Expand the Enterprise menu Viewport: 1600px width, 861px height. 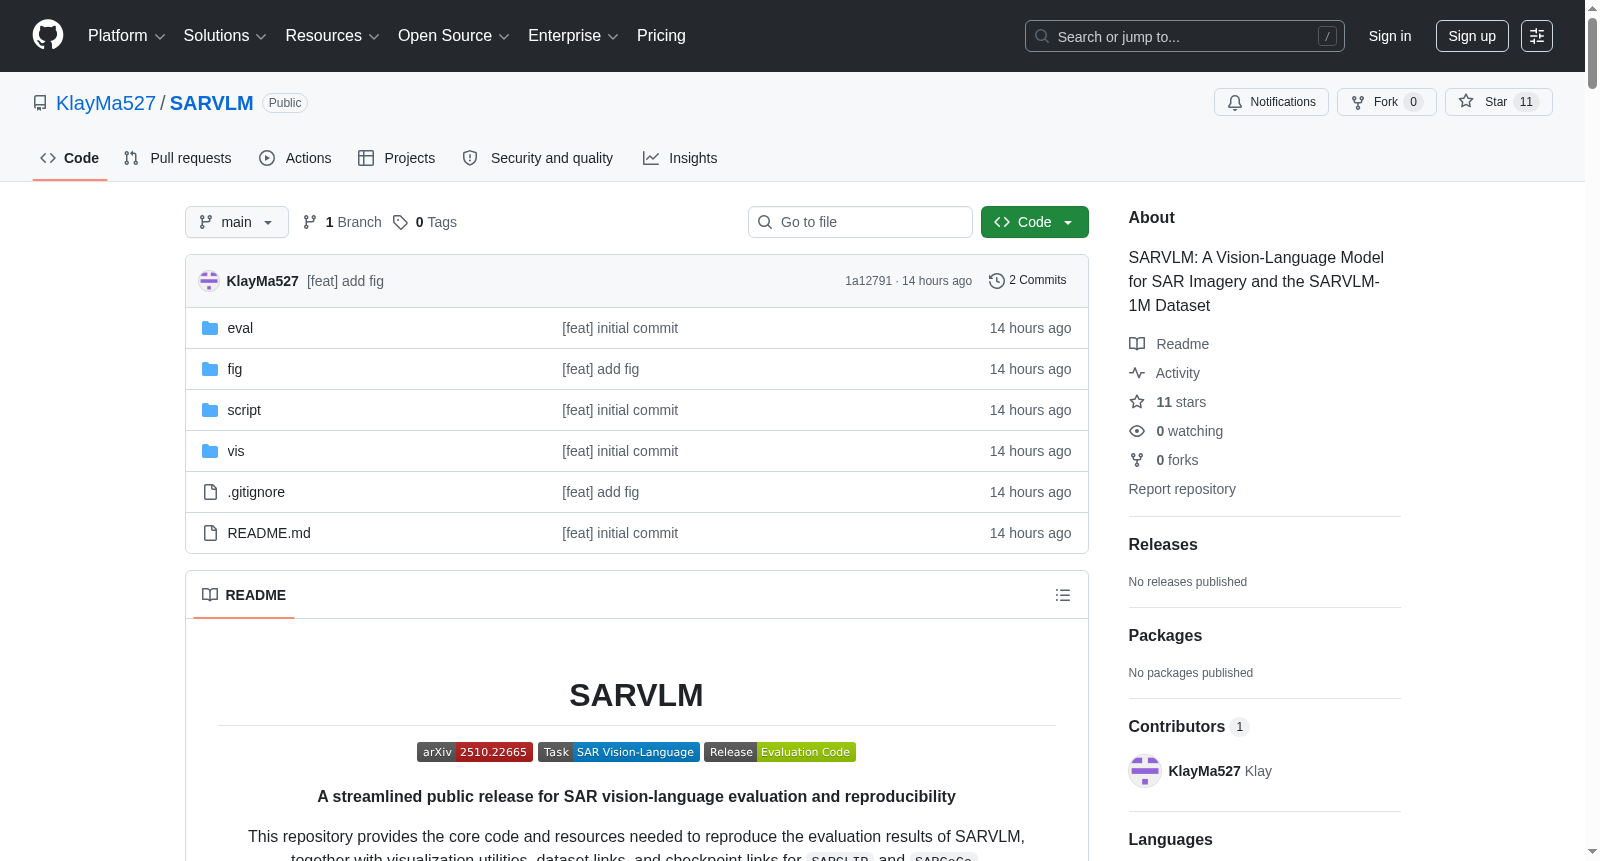pos(573,36)
